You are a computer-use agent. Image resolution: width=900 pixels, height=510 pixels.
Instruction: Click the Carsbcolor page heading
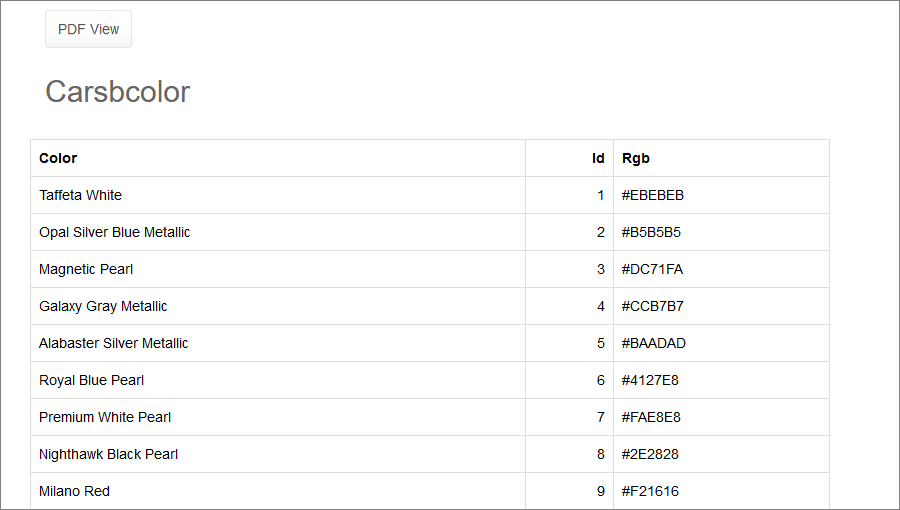[x=117, y=92]
